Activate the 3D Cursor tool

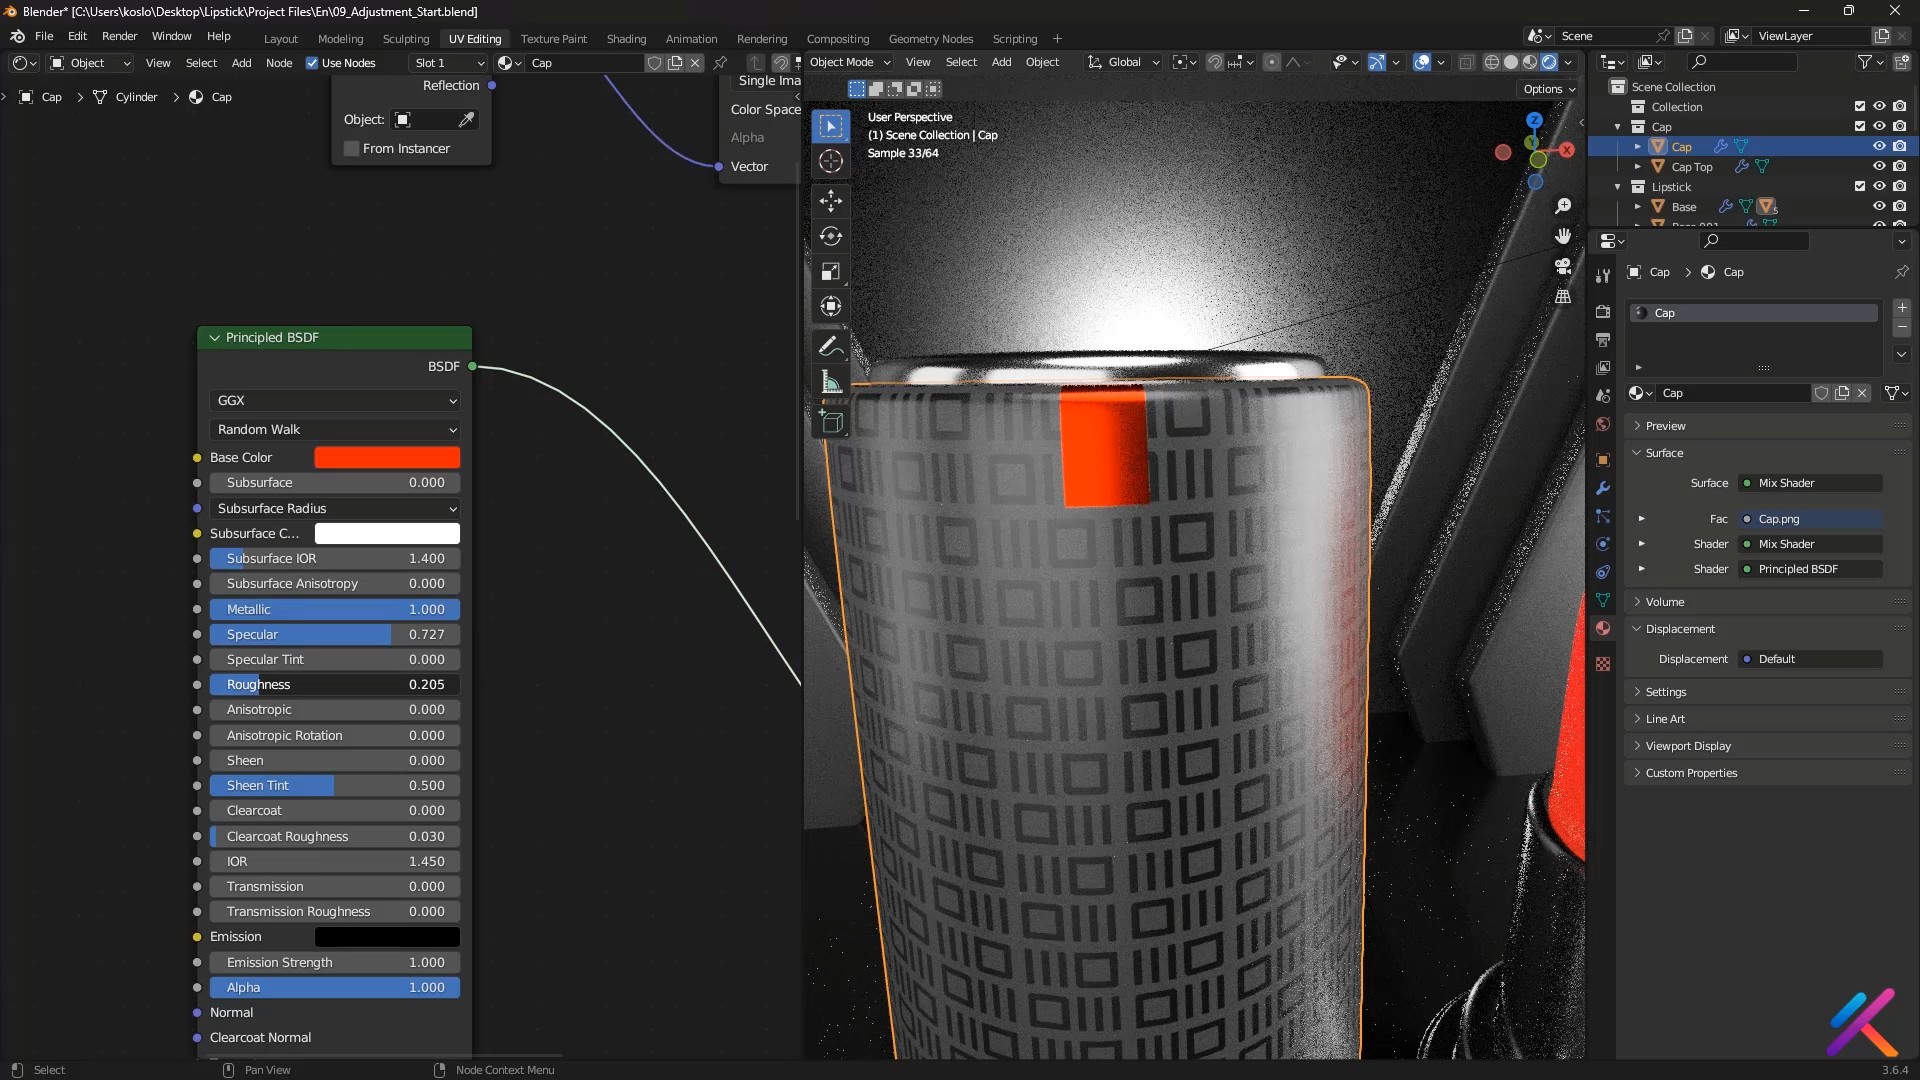[x=830, y=161]
